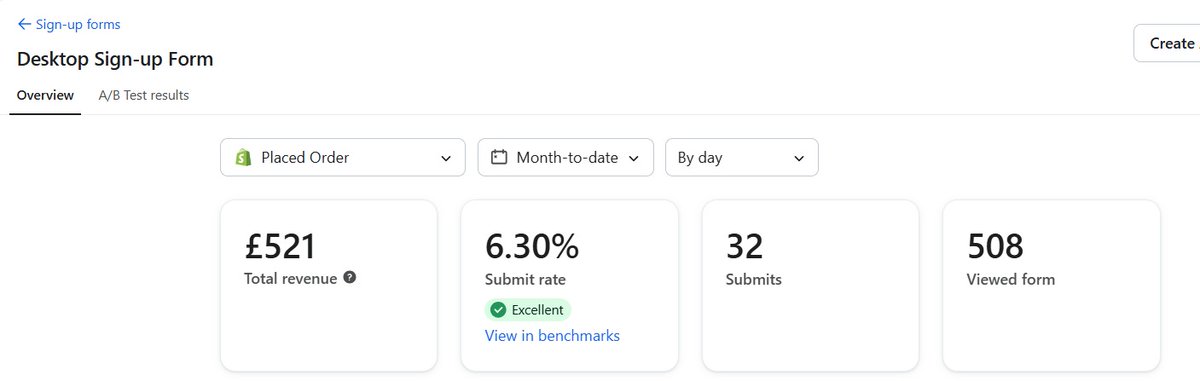Click the green checkmark icon
Screen dimensions: 1200x381
[x=498, y=310]
